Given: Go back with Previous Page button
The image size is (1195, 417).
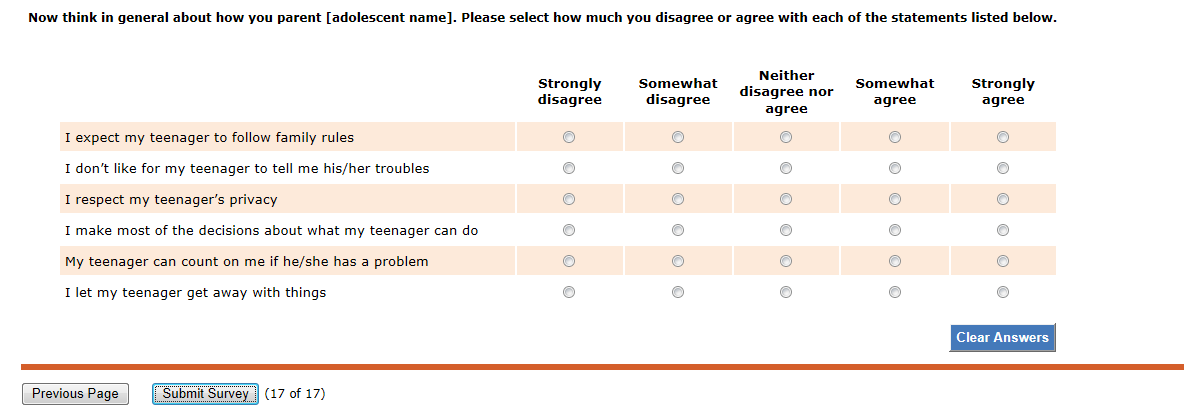Looking at the screenshot, I should (x=75, y=394).
